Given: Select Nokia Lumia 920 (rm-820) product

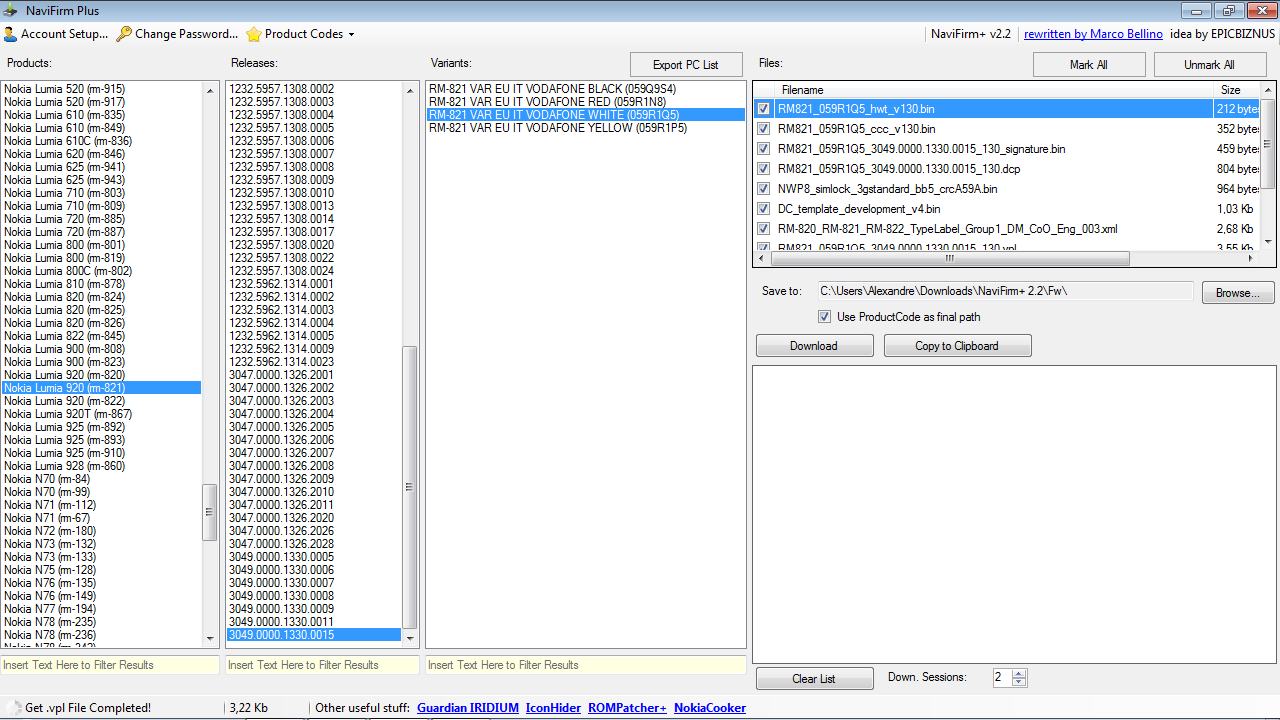Looking at the screenshot, I should click(101, 375).
